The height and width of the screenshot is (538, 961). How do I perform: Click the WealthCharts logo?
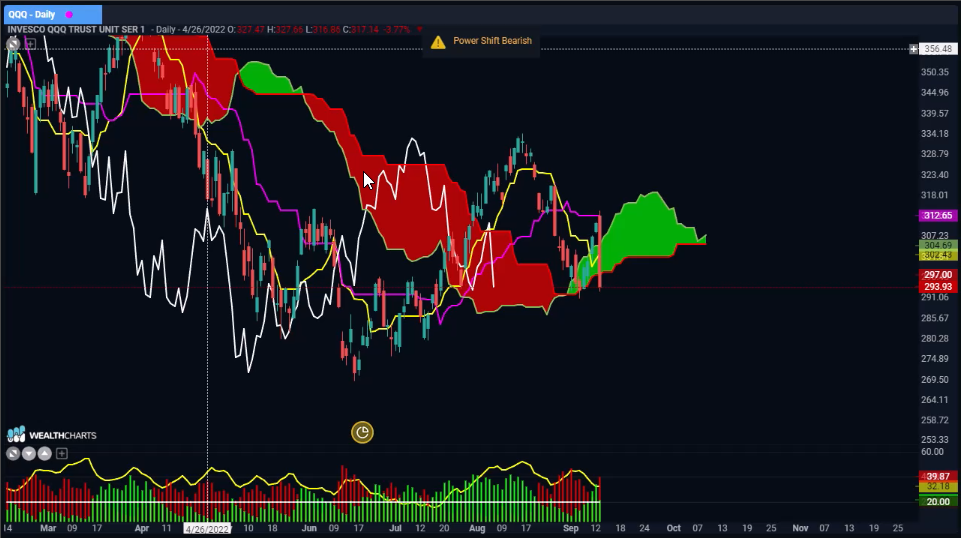click(x=51, y=435)
